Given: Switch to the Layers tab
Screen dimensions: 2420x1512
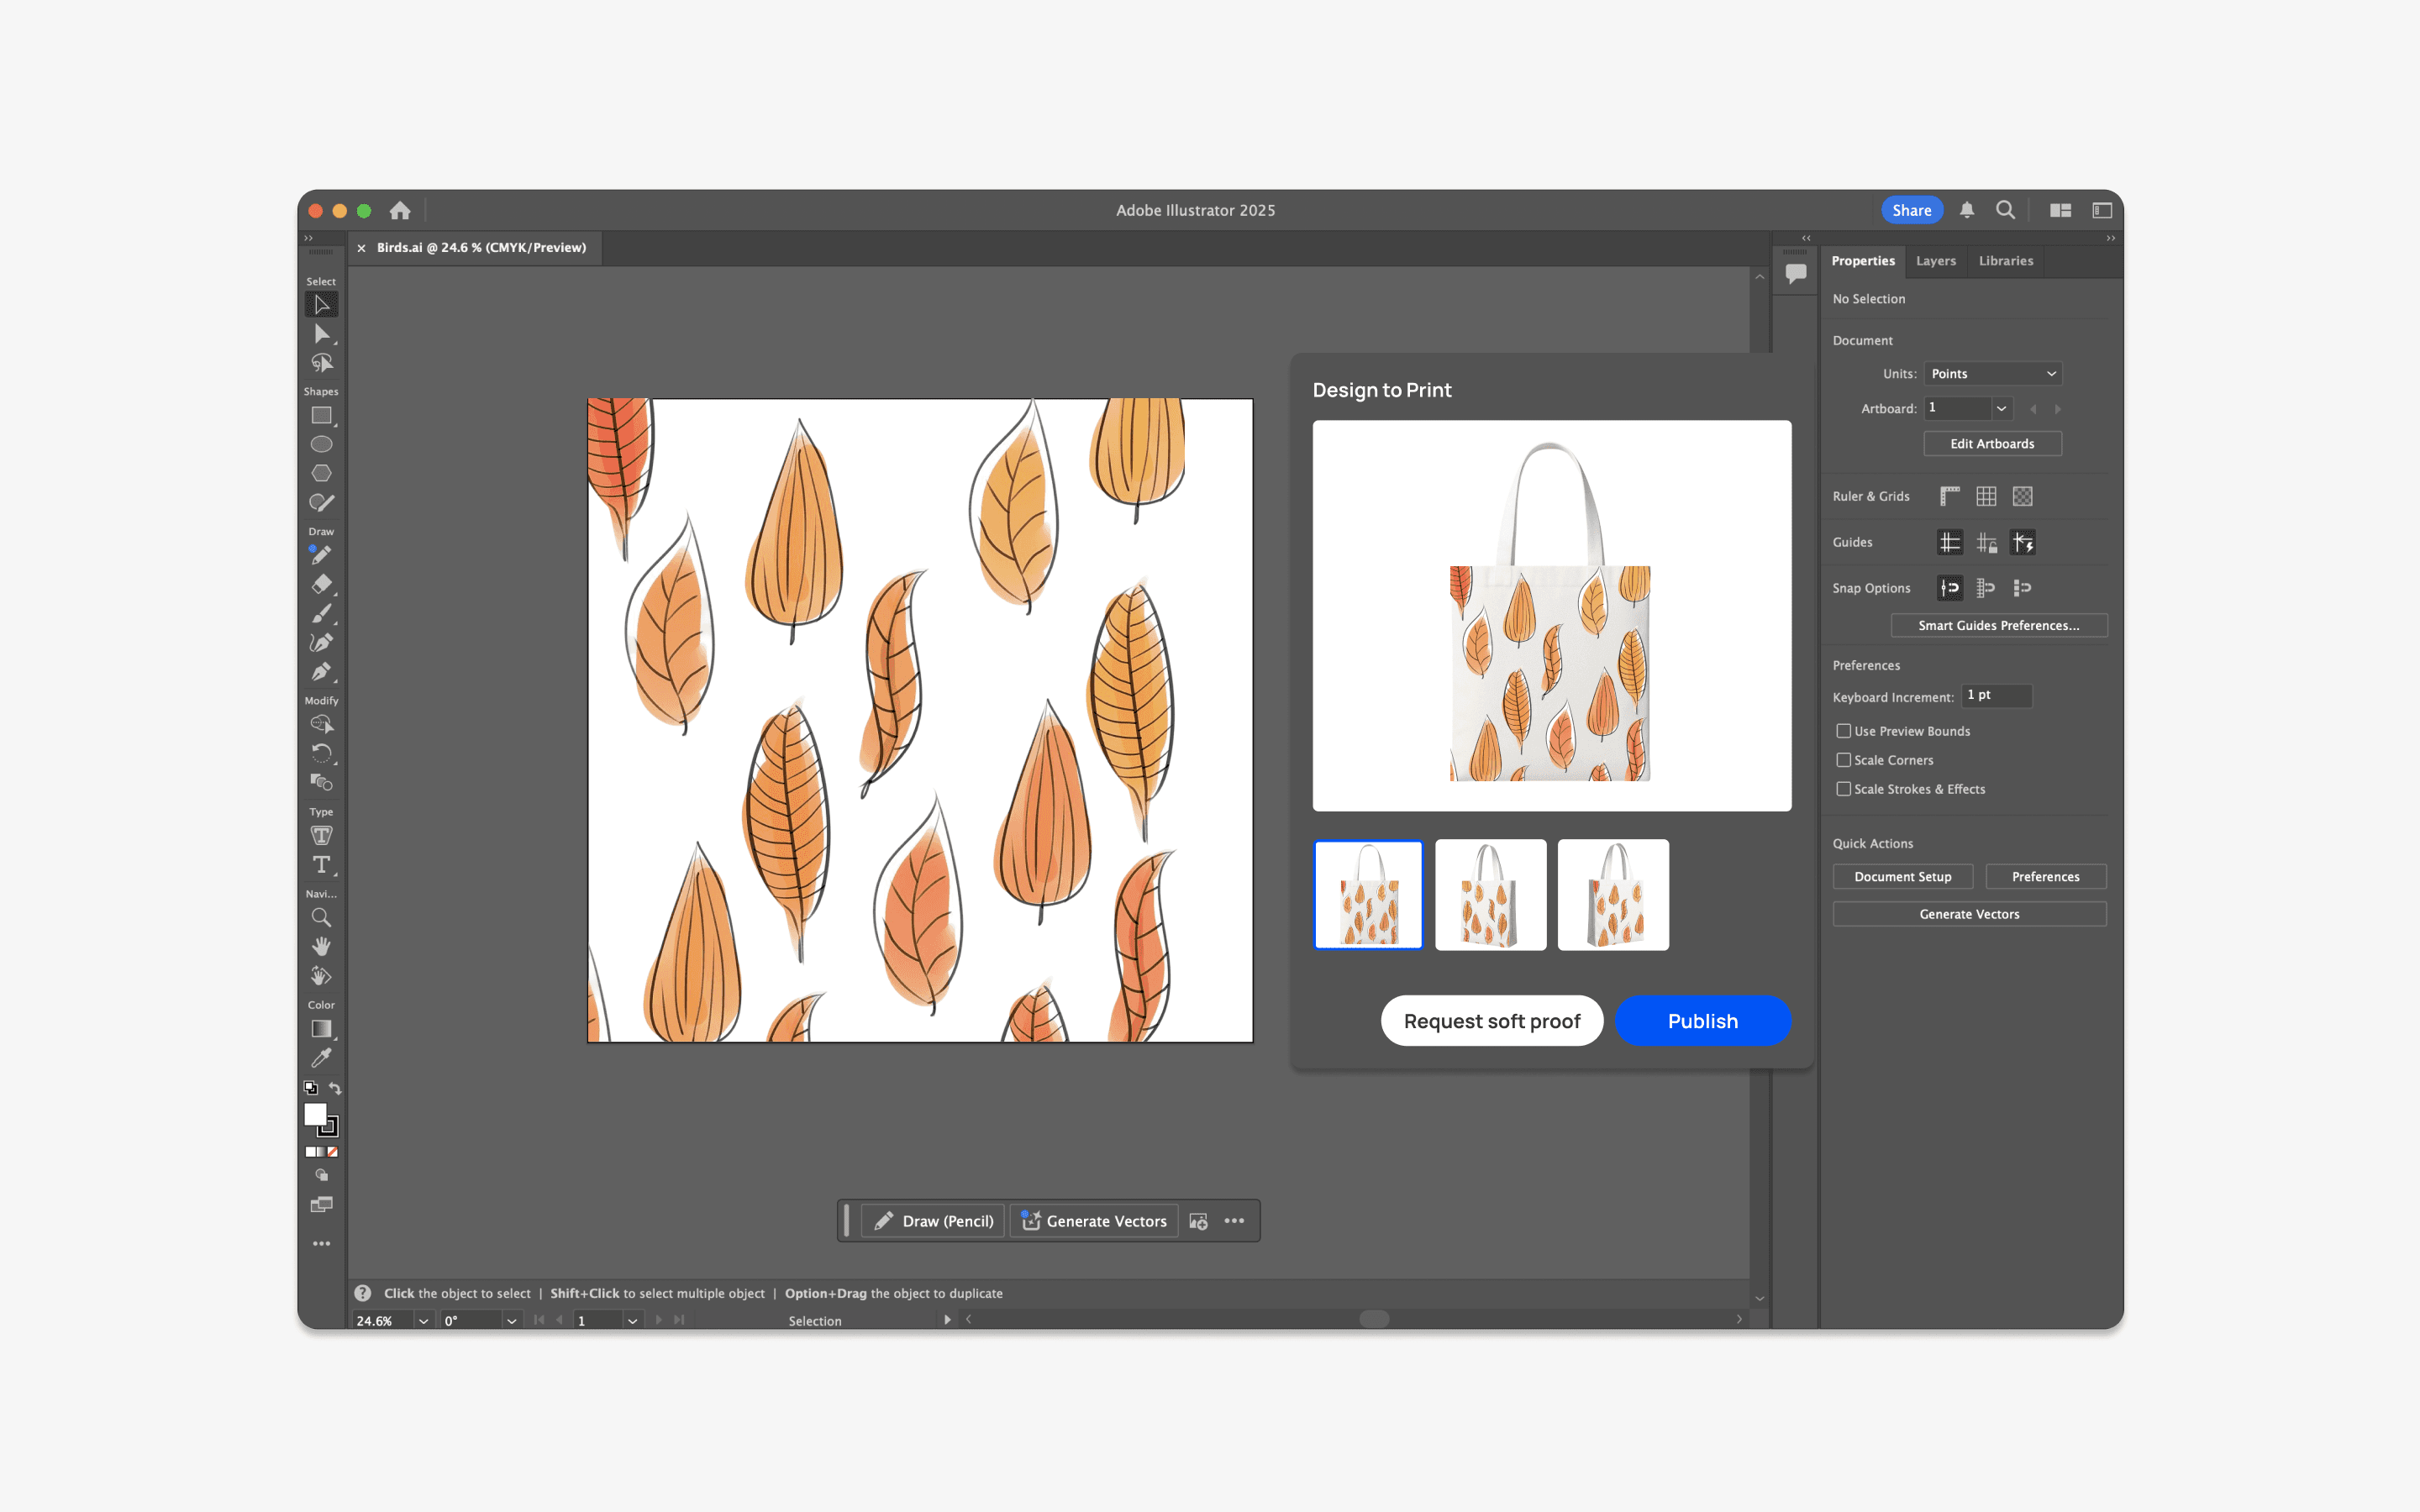Looking at the screenshot, I should [1935, 261].
